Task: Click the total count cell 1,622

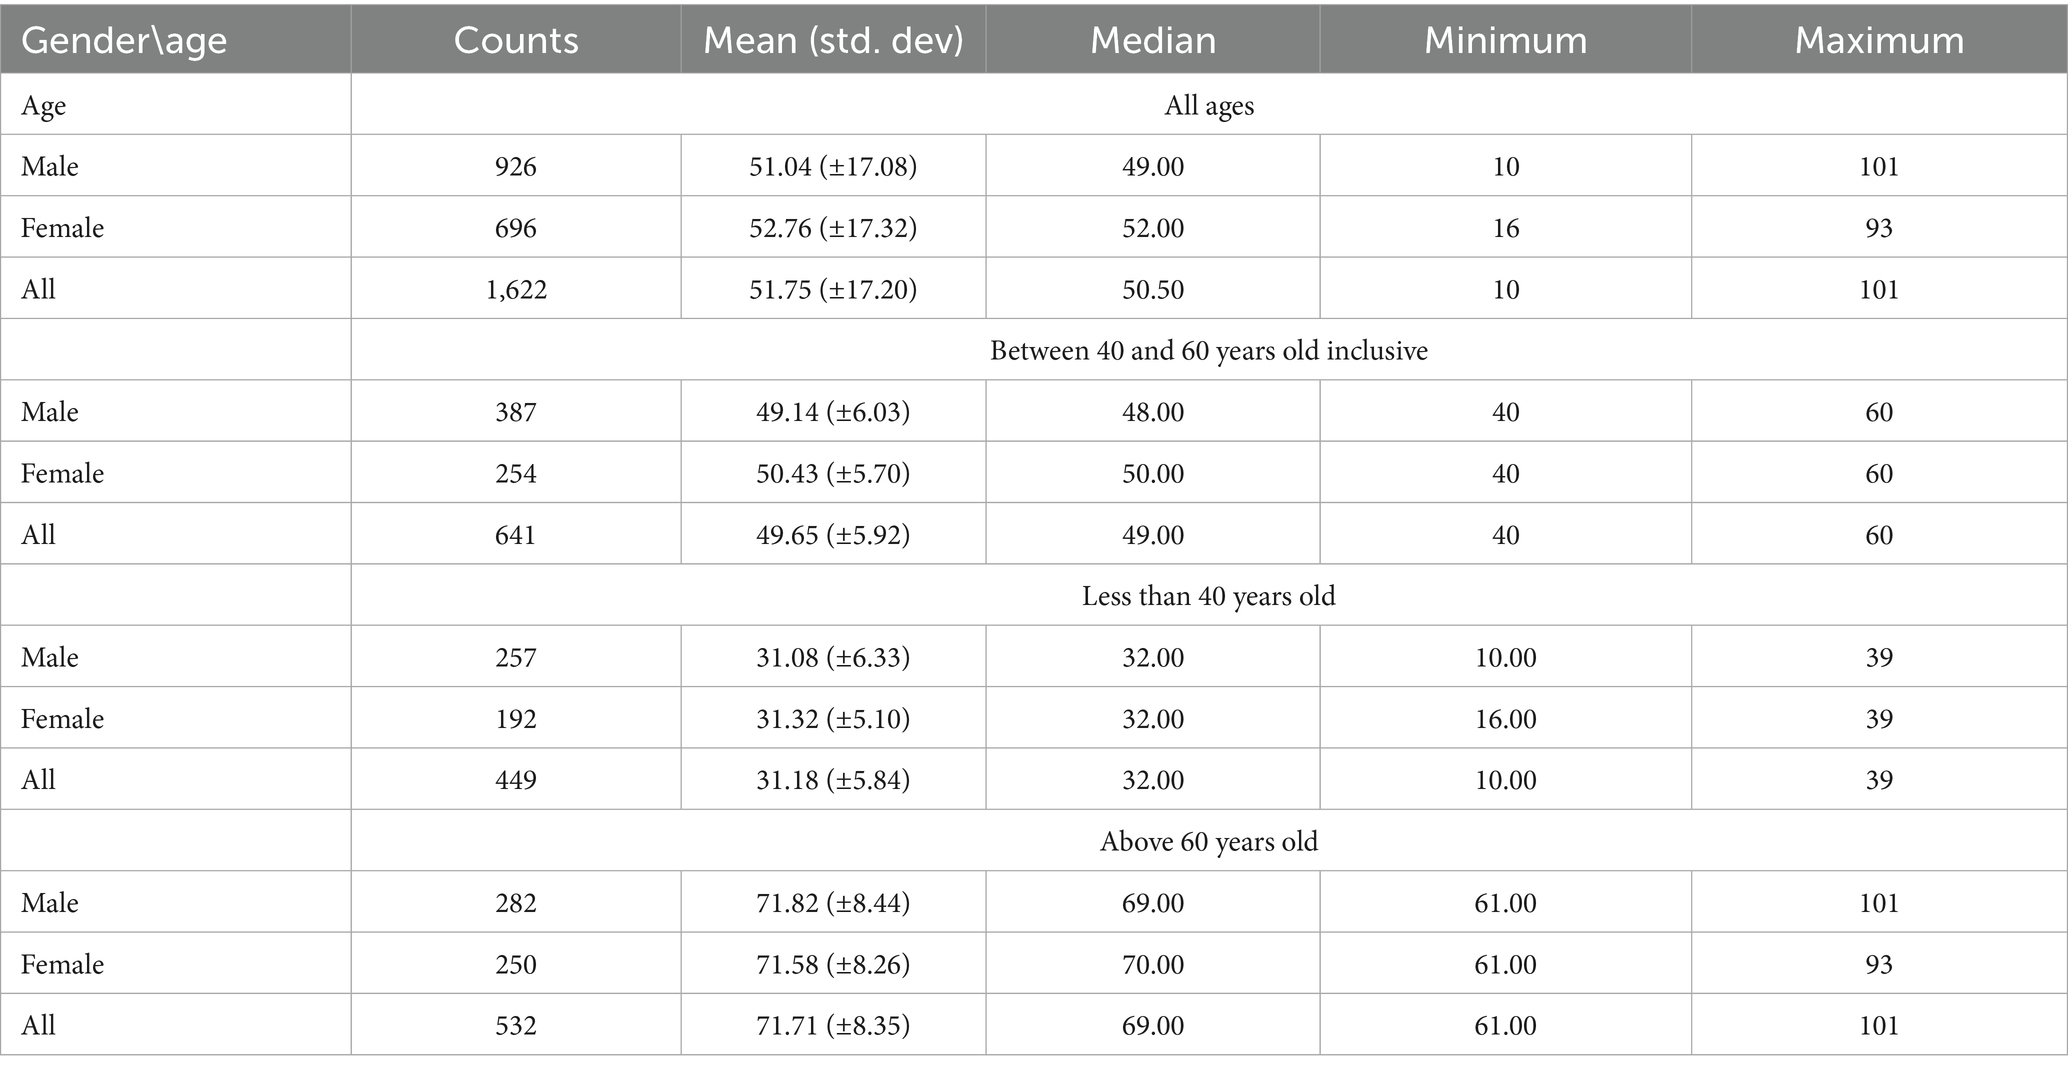Action: pos(516,289)
